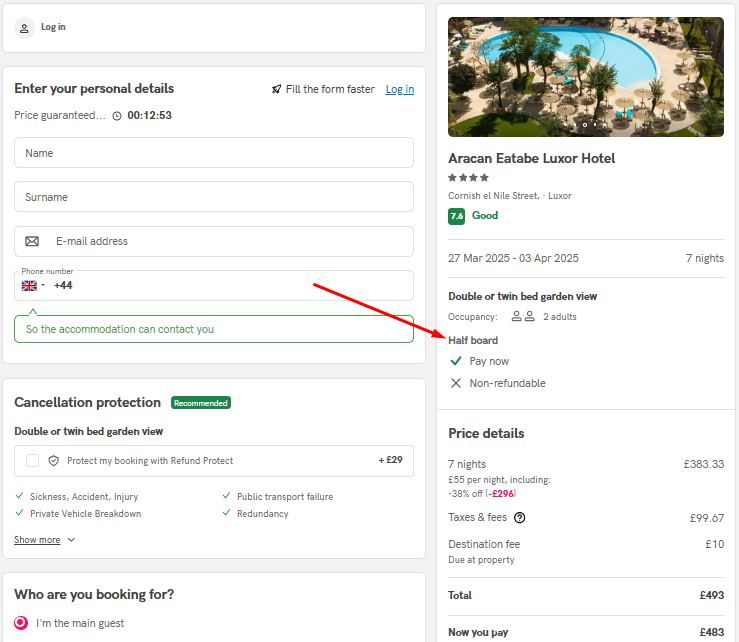The height and width of the screenshot is (642, 739).
Task: Click the user avatar icon beside Log in
Action: pyautogui.click(x=24, y=28)
